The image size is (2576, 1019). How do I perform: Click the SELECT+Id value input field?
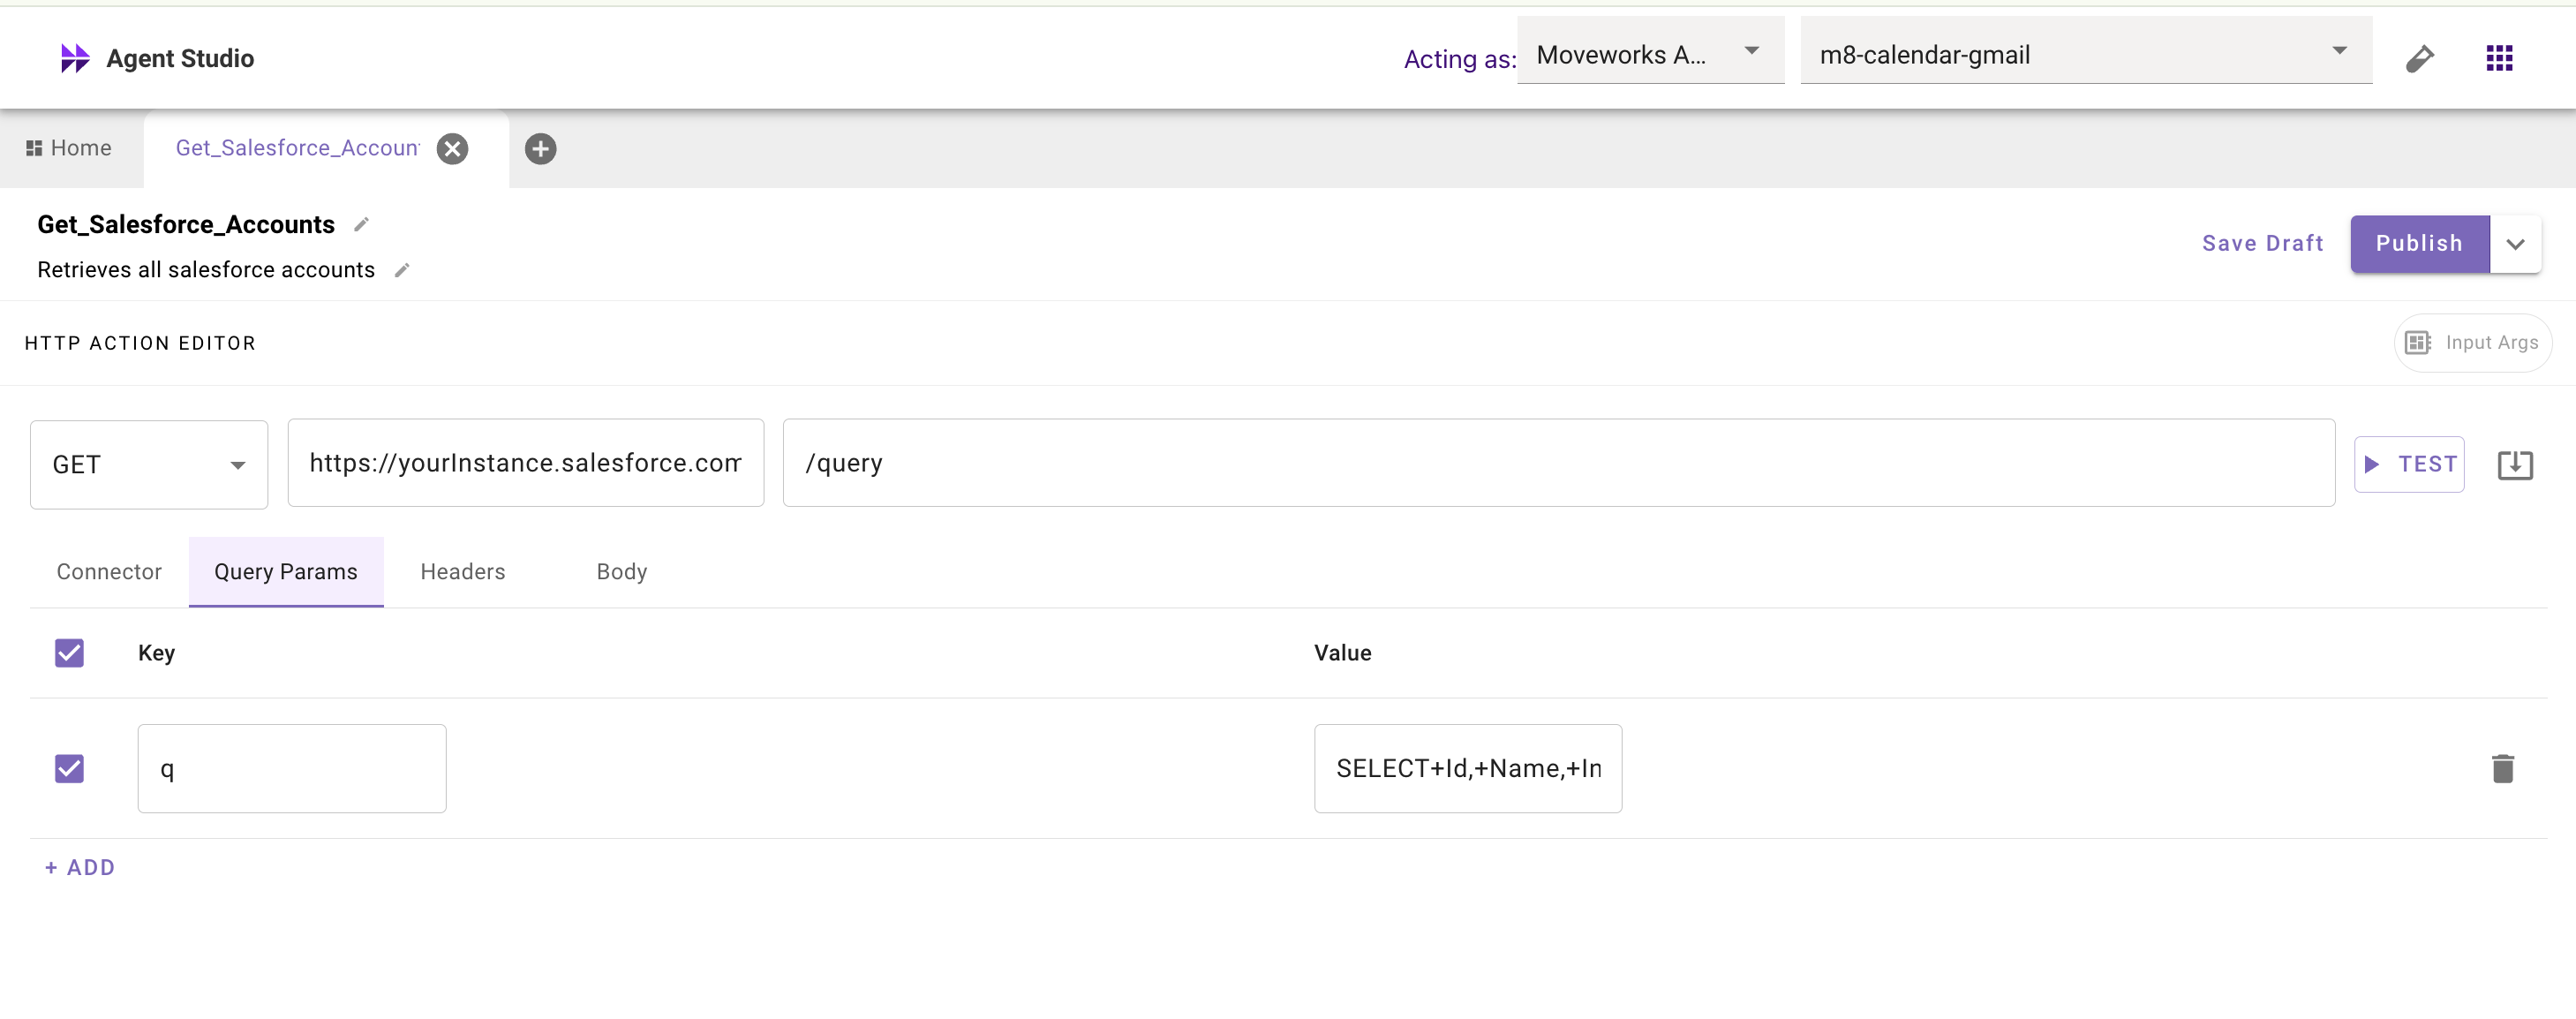(x=1468, y=769)
